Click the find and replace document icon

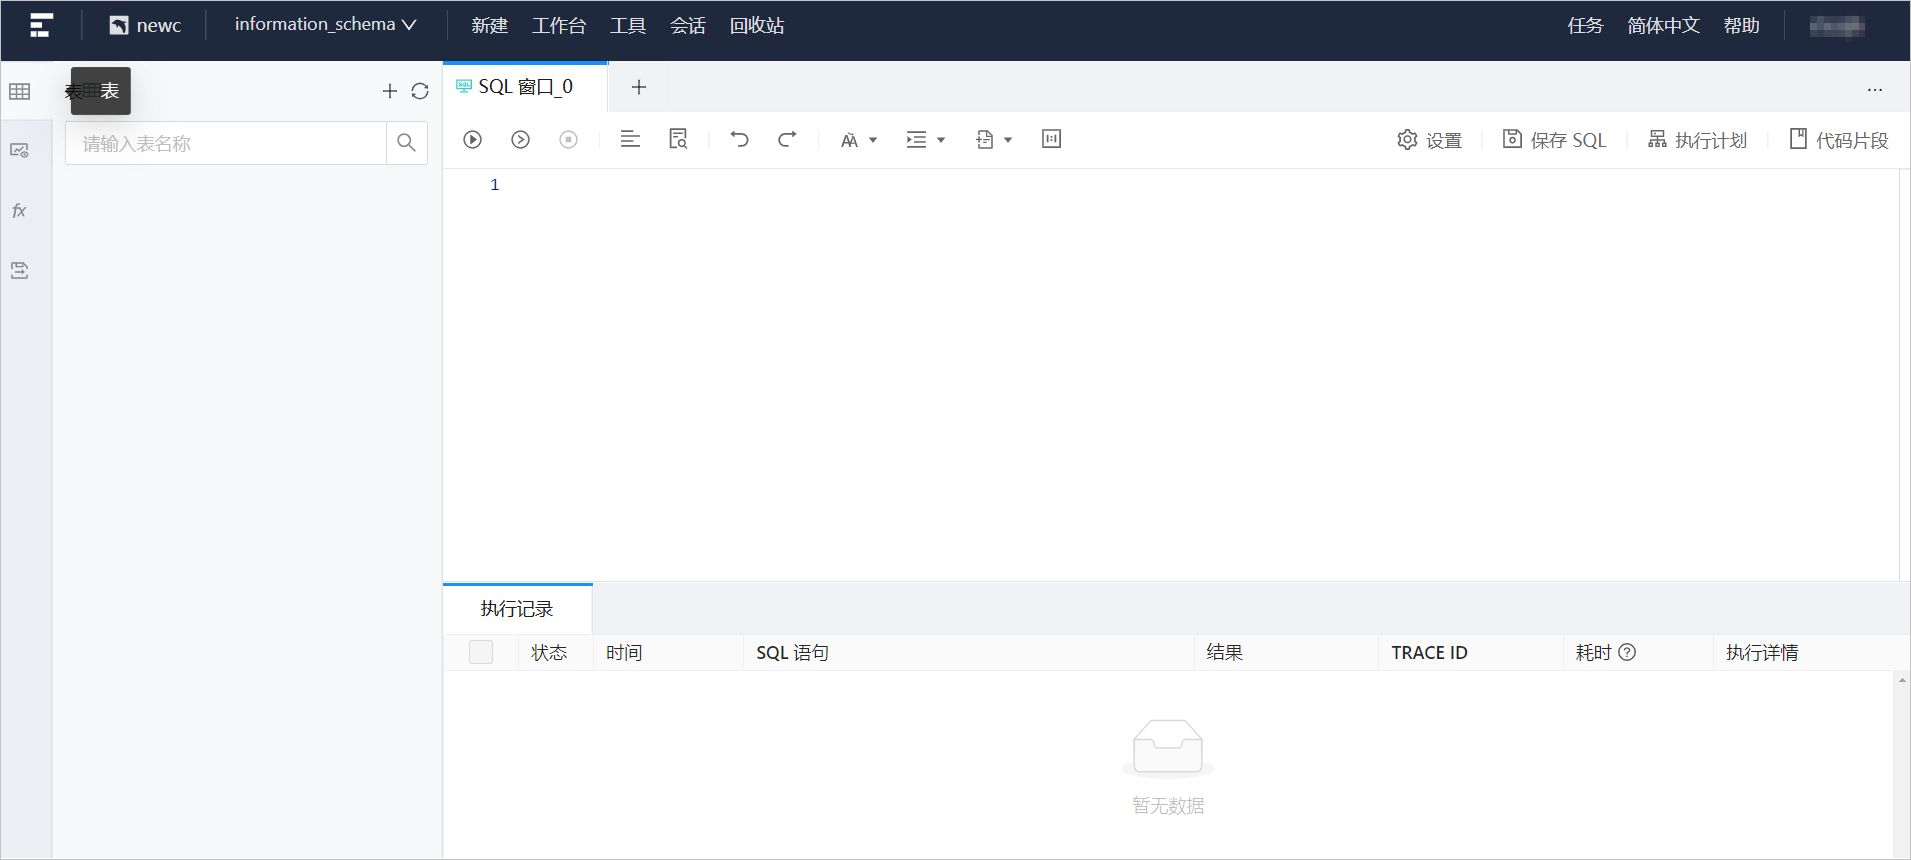click(678, 140)
